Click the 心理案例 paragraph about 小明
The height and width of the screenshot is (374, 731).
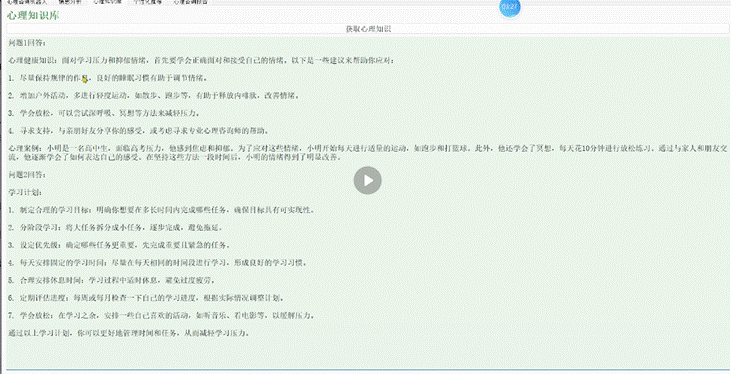(368, 153)
